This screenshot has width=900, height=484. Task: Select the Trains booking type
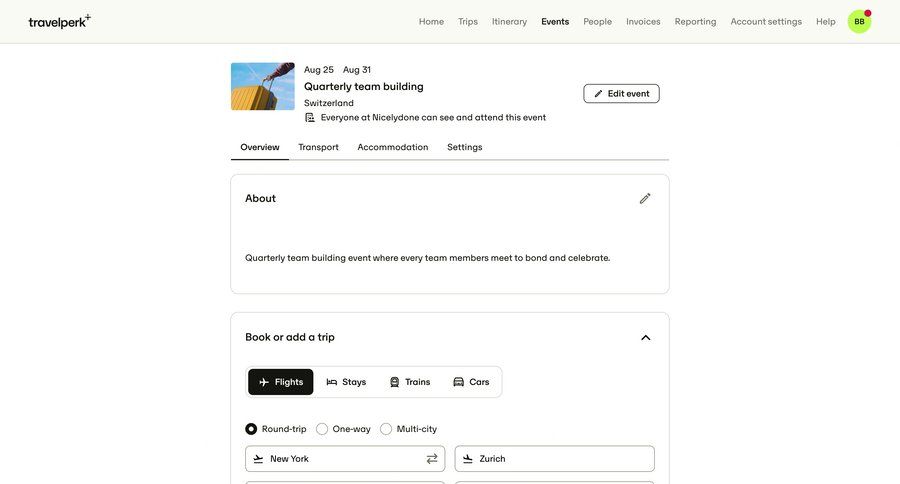click(x=409, y=382)
